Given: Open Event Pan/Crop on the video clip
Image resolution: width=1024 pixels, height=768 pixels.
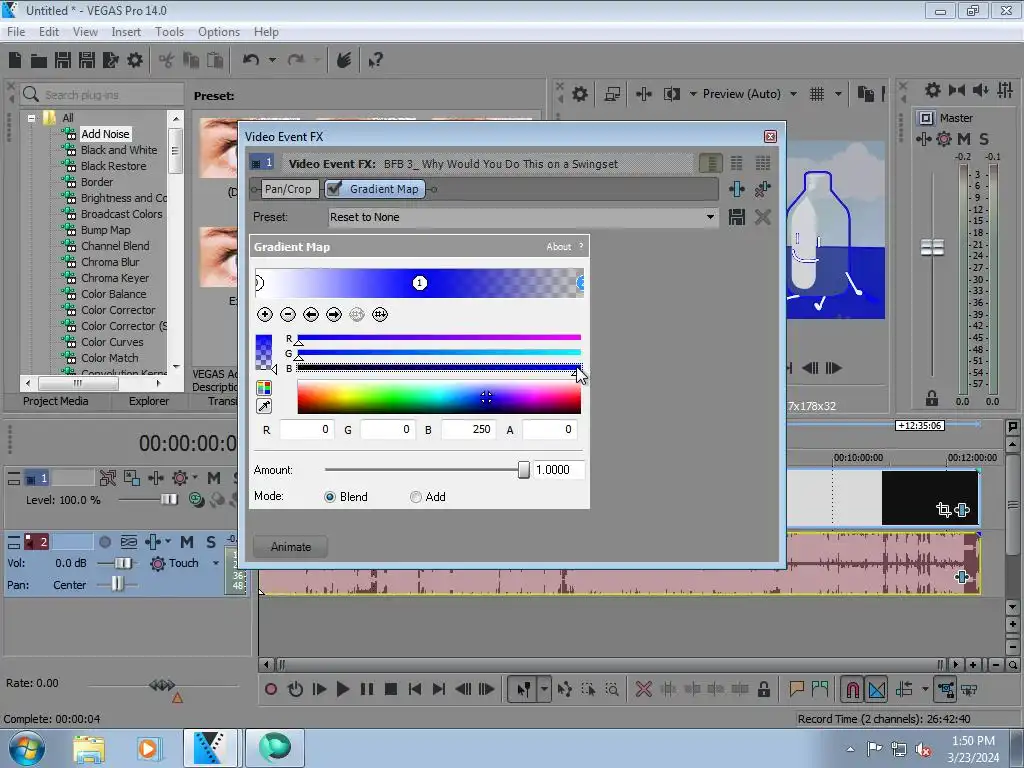Looking at the screenshot, I should pyautogui.click(x=943, y=509).
